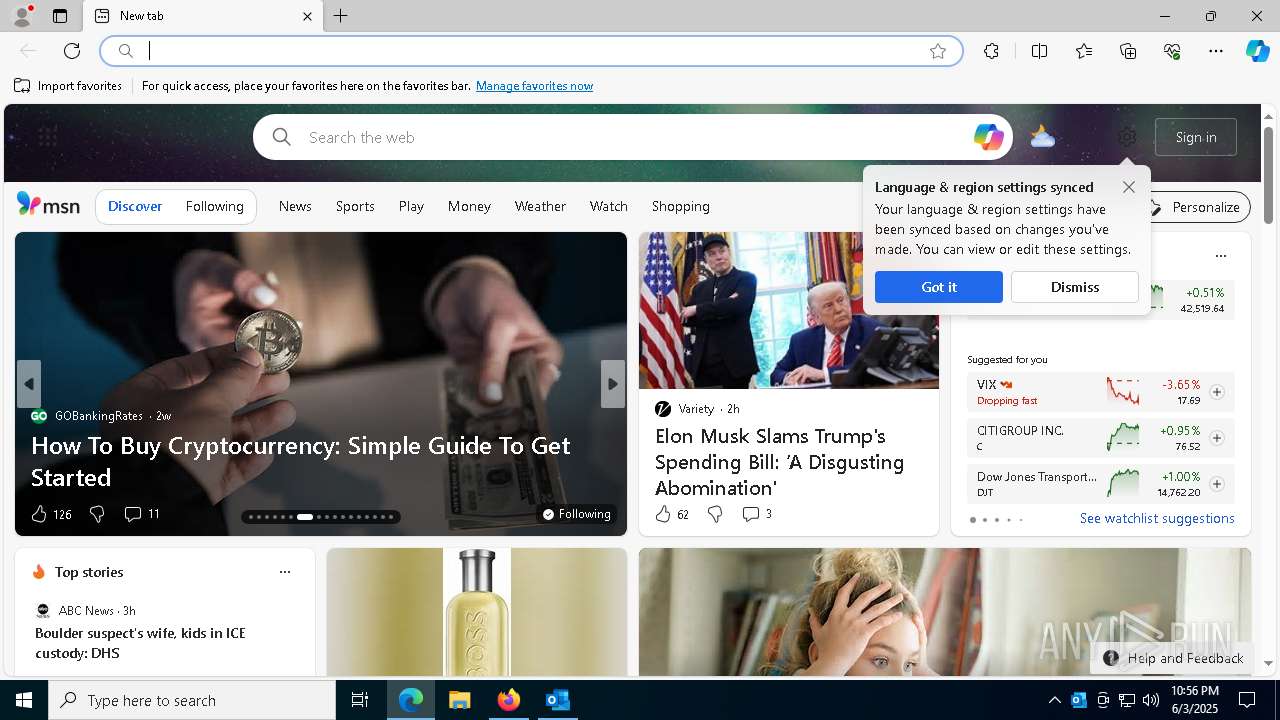
Task: Open MSN page settings gear
Action: click(1127, 137)
